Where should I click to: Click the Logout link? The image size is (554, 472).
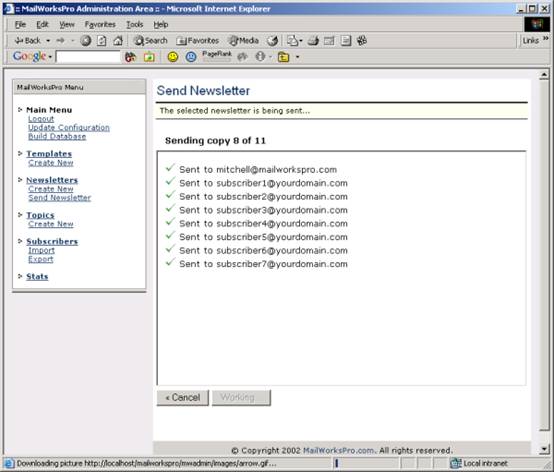[x=41, y=119]
